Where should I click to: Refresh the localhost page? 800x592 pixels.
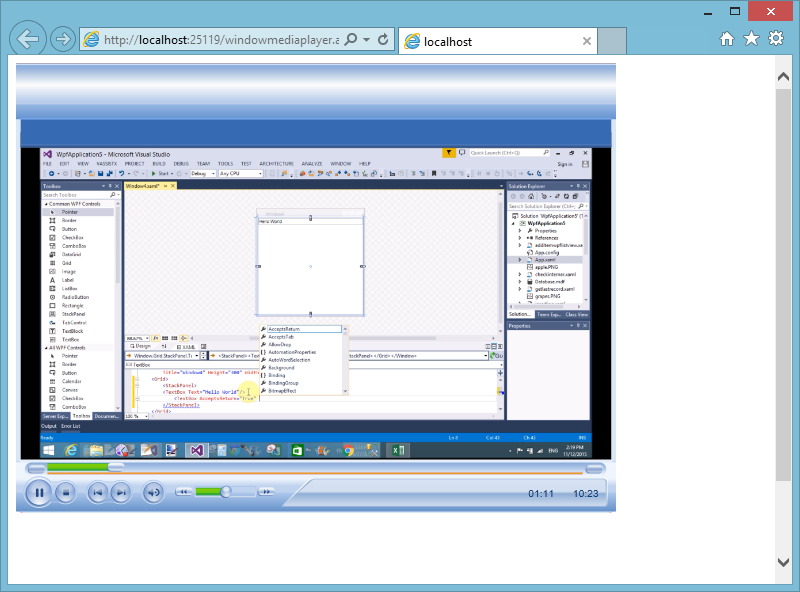[383, 41]
